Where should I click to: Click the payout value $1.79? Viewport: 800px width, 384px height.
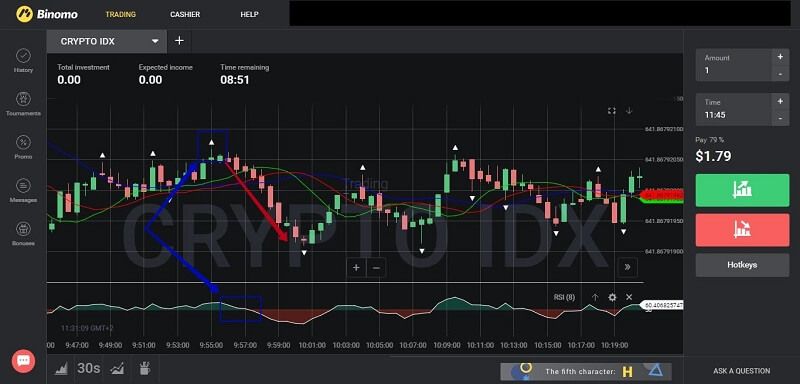pos(713,156)
